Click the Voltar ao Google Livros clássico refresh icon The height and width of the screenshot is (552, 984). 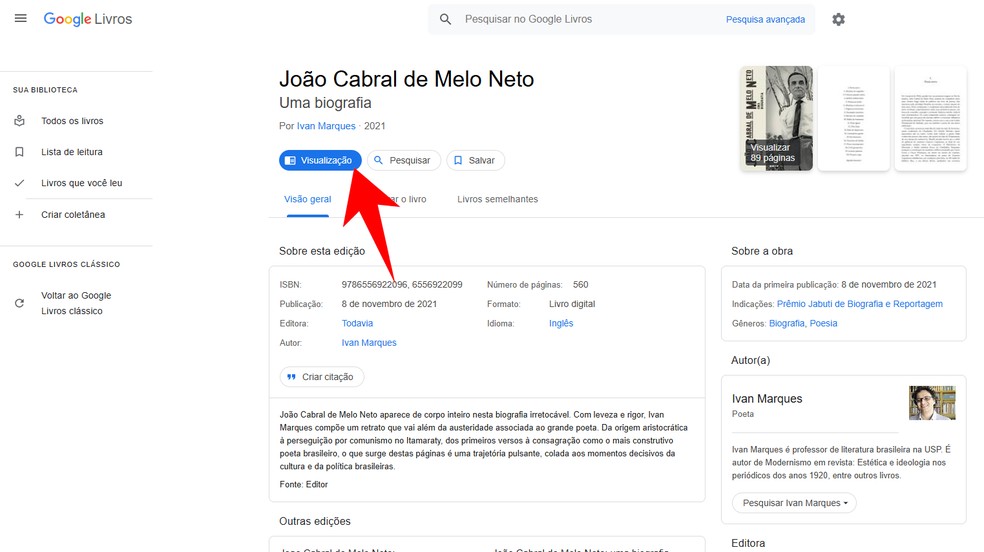click(19, 303)
